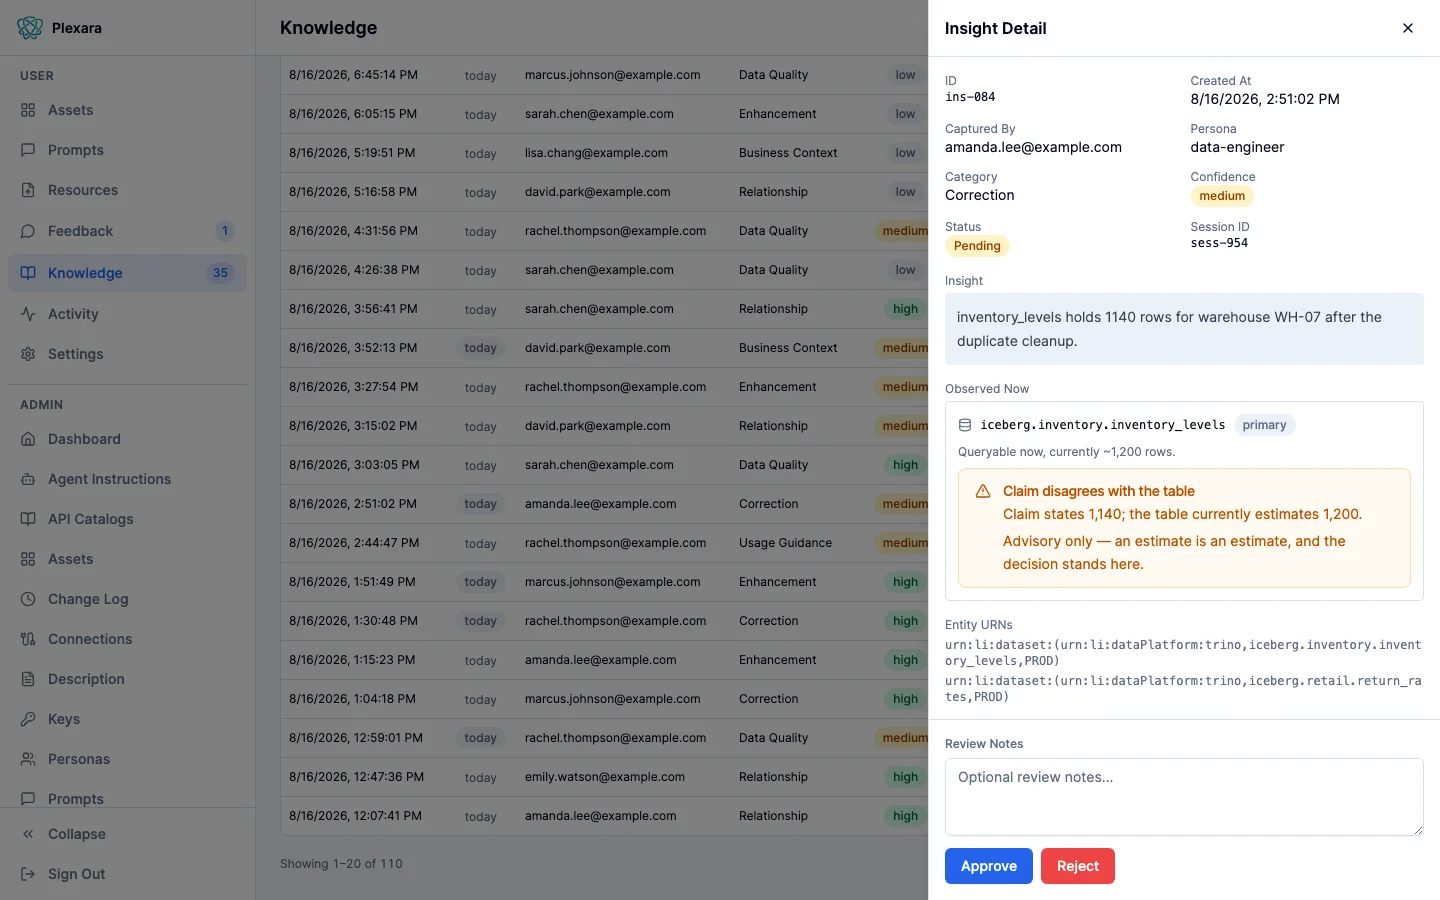Image resolution: width=1440 pixels, height=900 pixels.
Task: Click the 'Claim disagrees with the table' heading
Action: click(x=1098, y=491)
